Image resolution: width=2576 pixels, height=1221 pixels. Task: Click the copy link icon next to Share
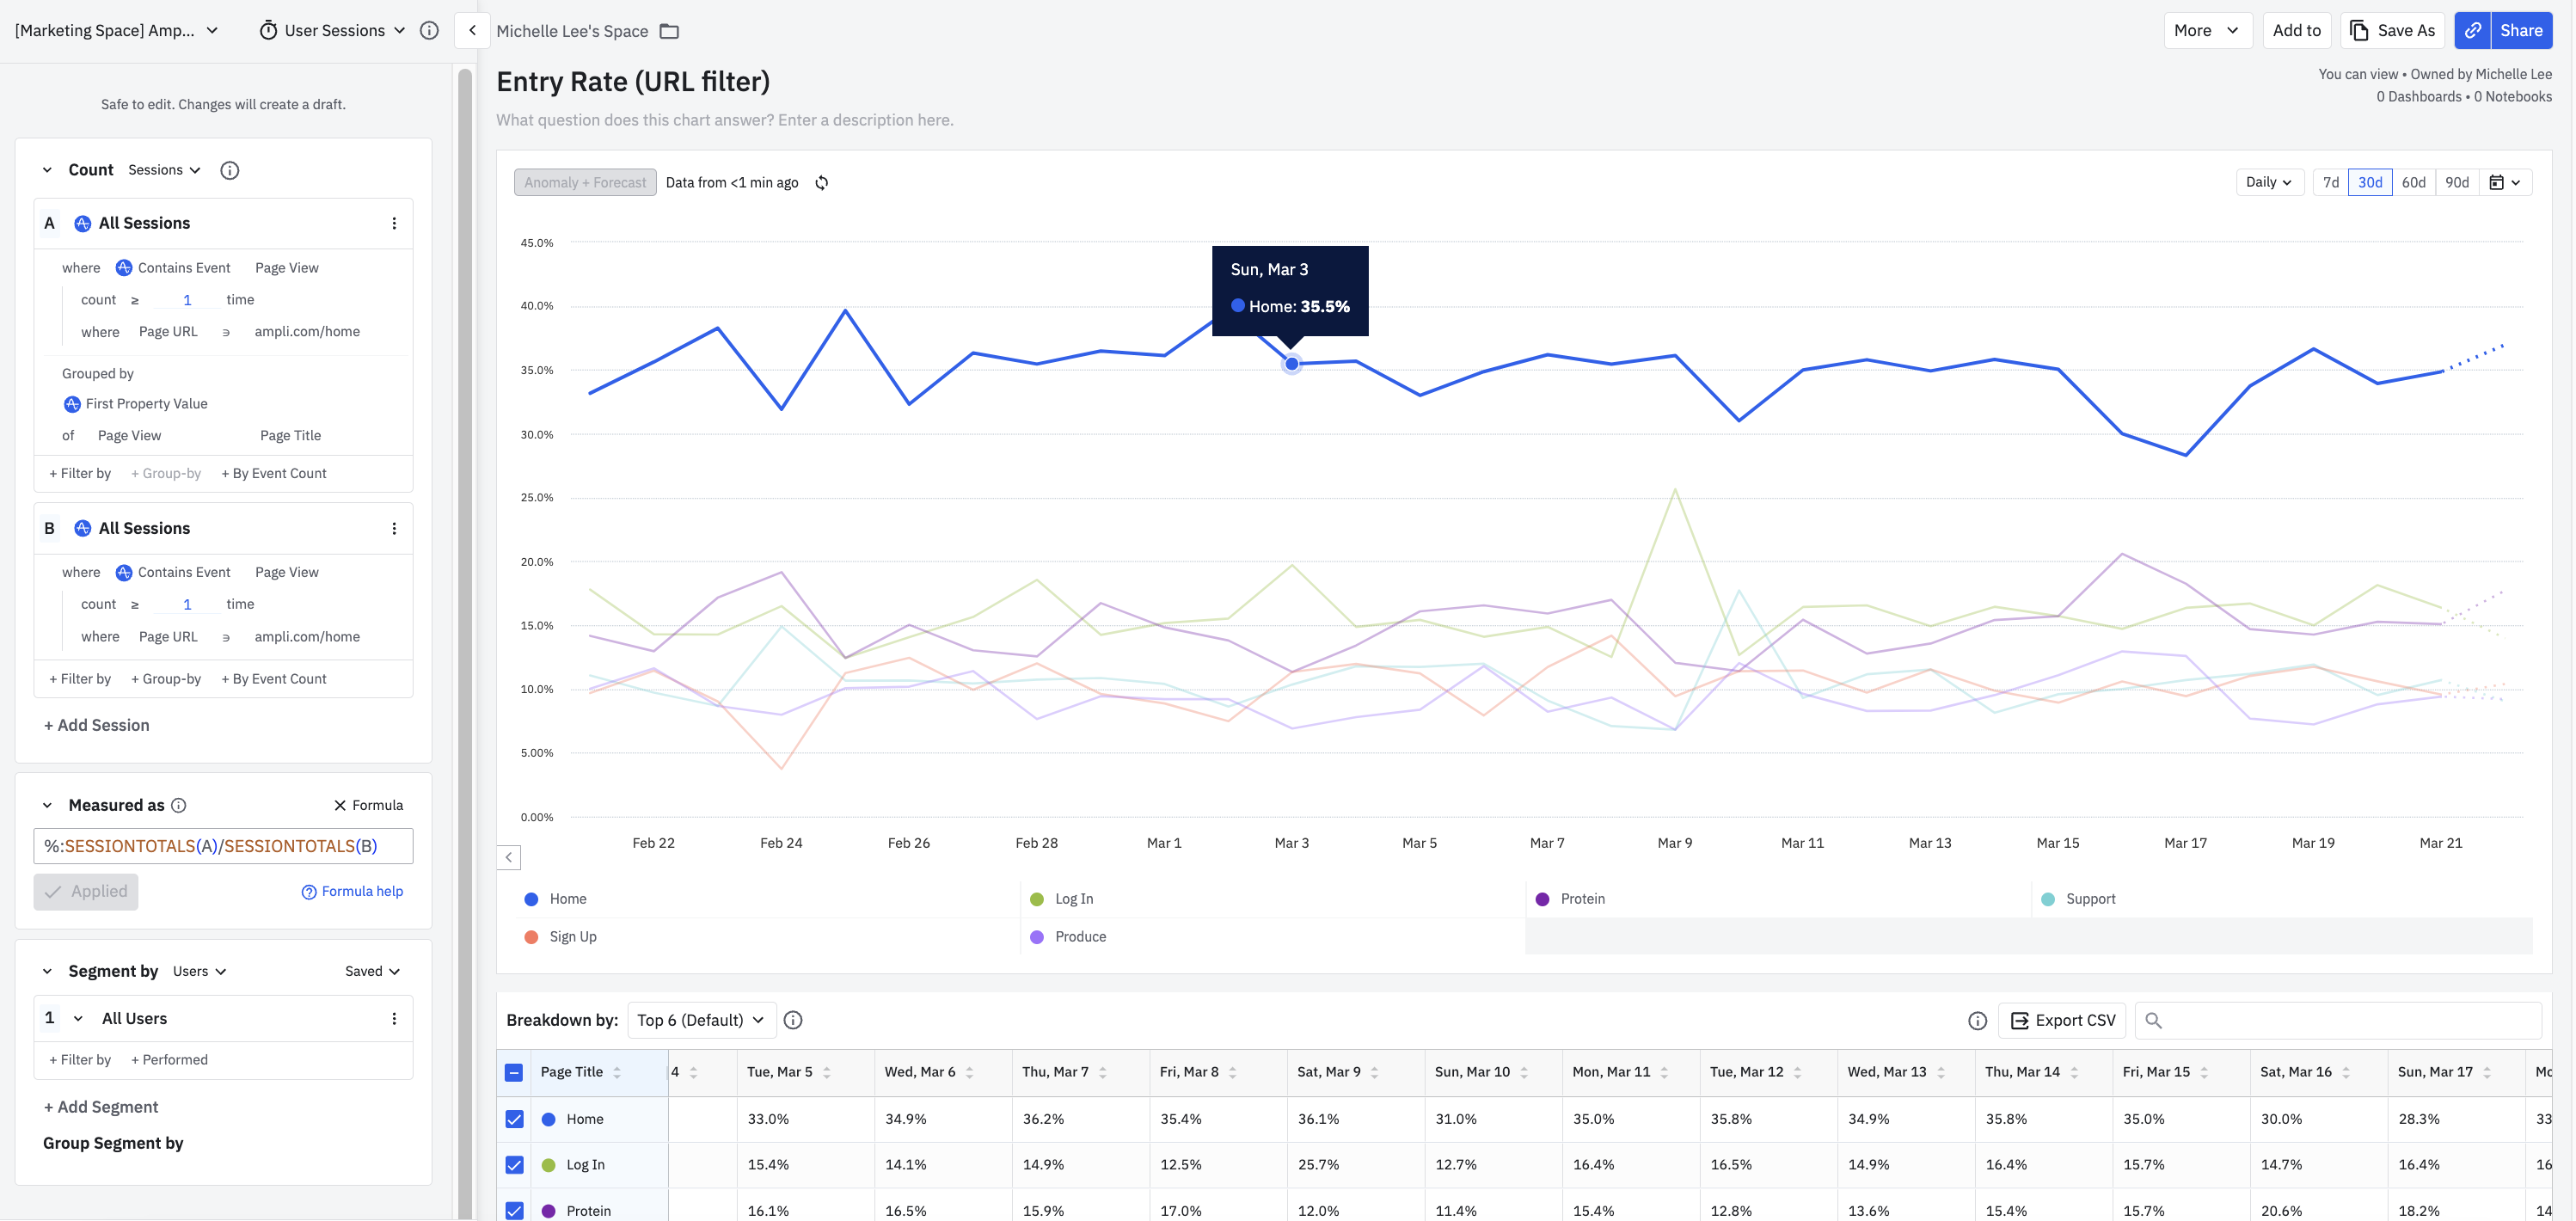(2471, 31)
